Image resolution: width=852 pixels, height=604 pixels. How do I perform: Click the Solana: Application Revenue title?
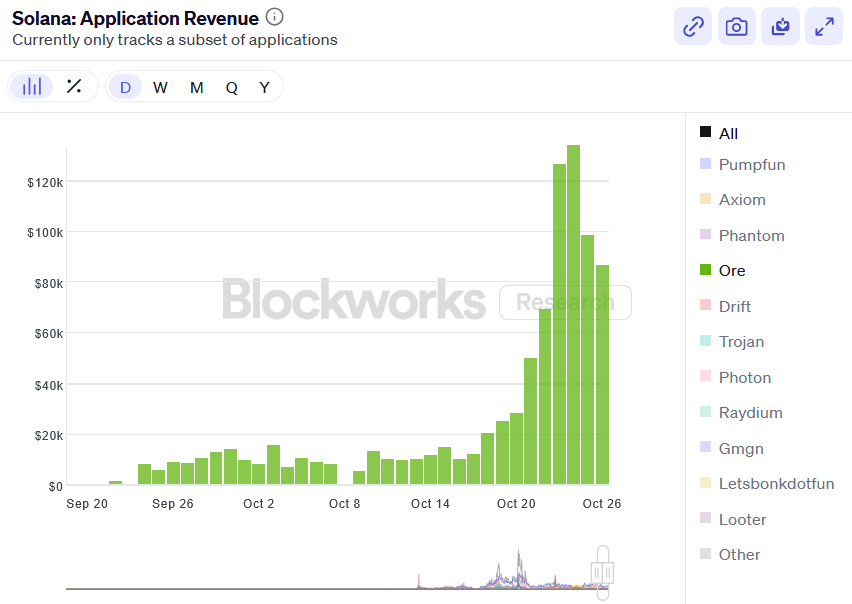point(135,18)
